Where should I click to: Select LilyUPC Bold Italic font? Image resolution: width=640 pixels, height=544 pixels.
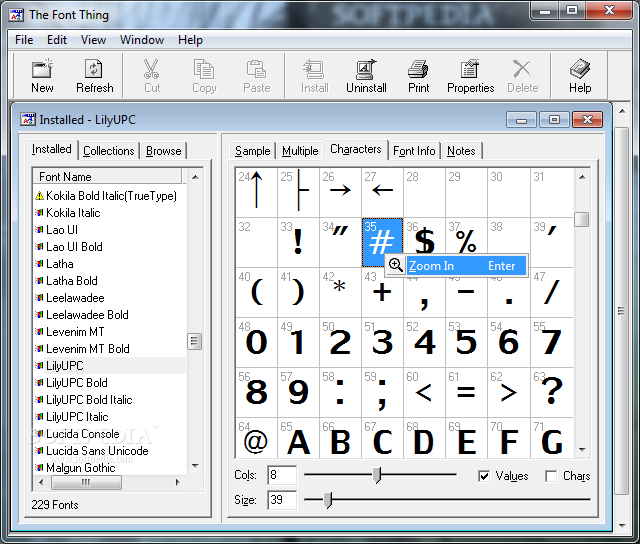click(89, 400)
